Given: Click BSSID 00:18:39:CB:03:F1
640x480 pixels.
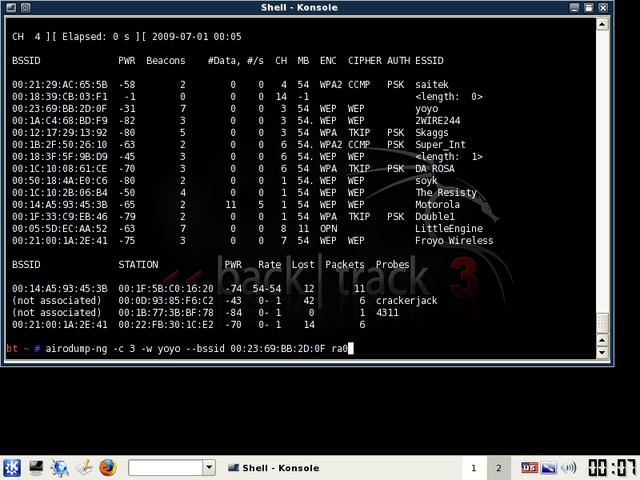Looking at the screenshot, I should point(60,97).
